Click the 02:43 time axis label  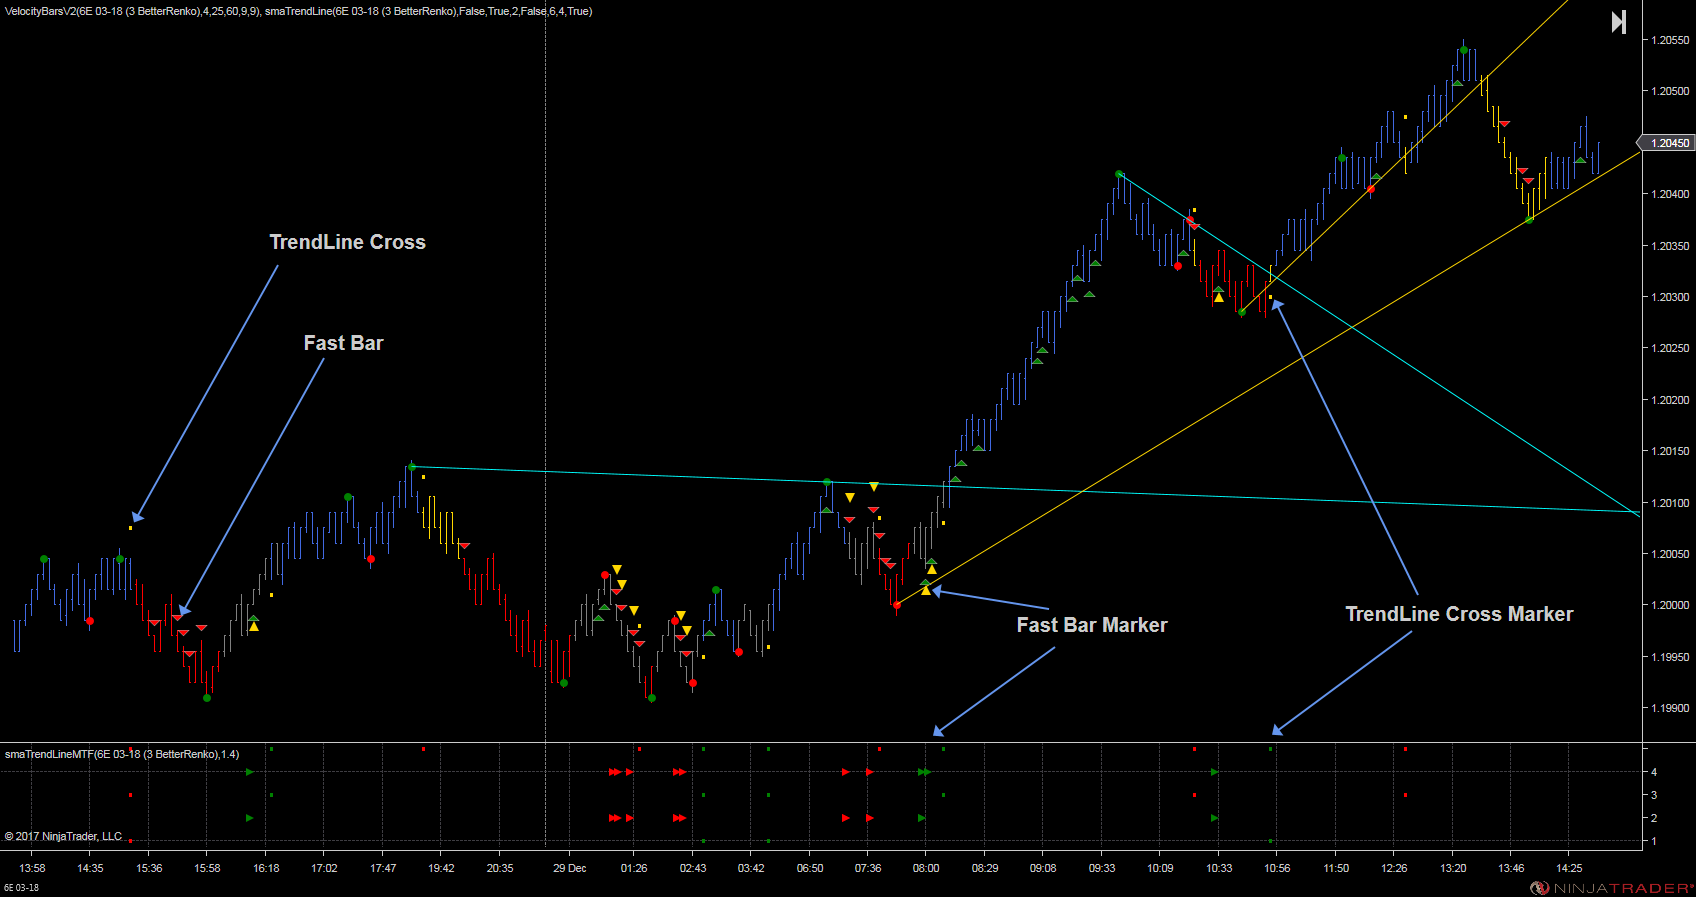point(693,868)
